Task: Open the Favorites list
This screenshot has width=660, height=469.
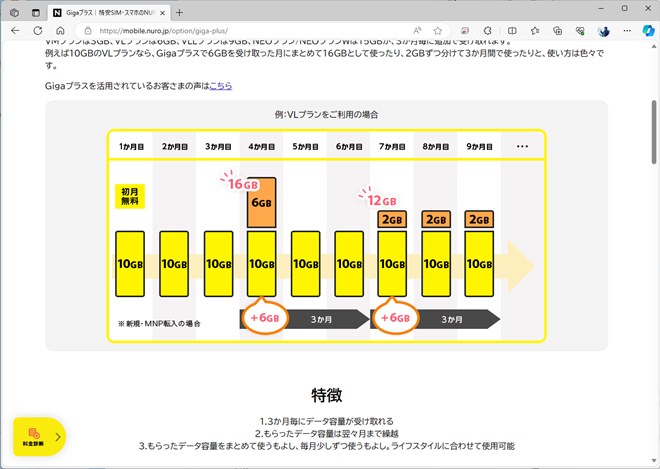Action: point(535,31)
